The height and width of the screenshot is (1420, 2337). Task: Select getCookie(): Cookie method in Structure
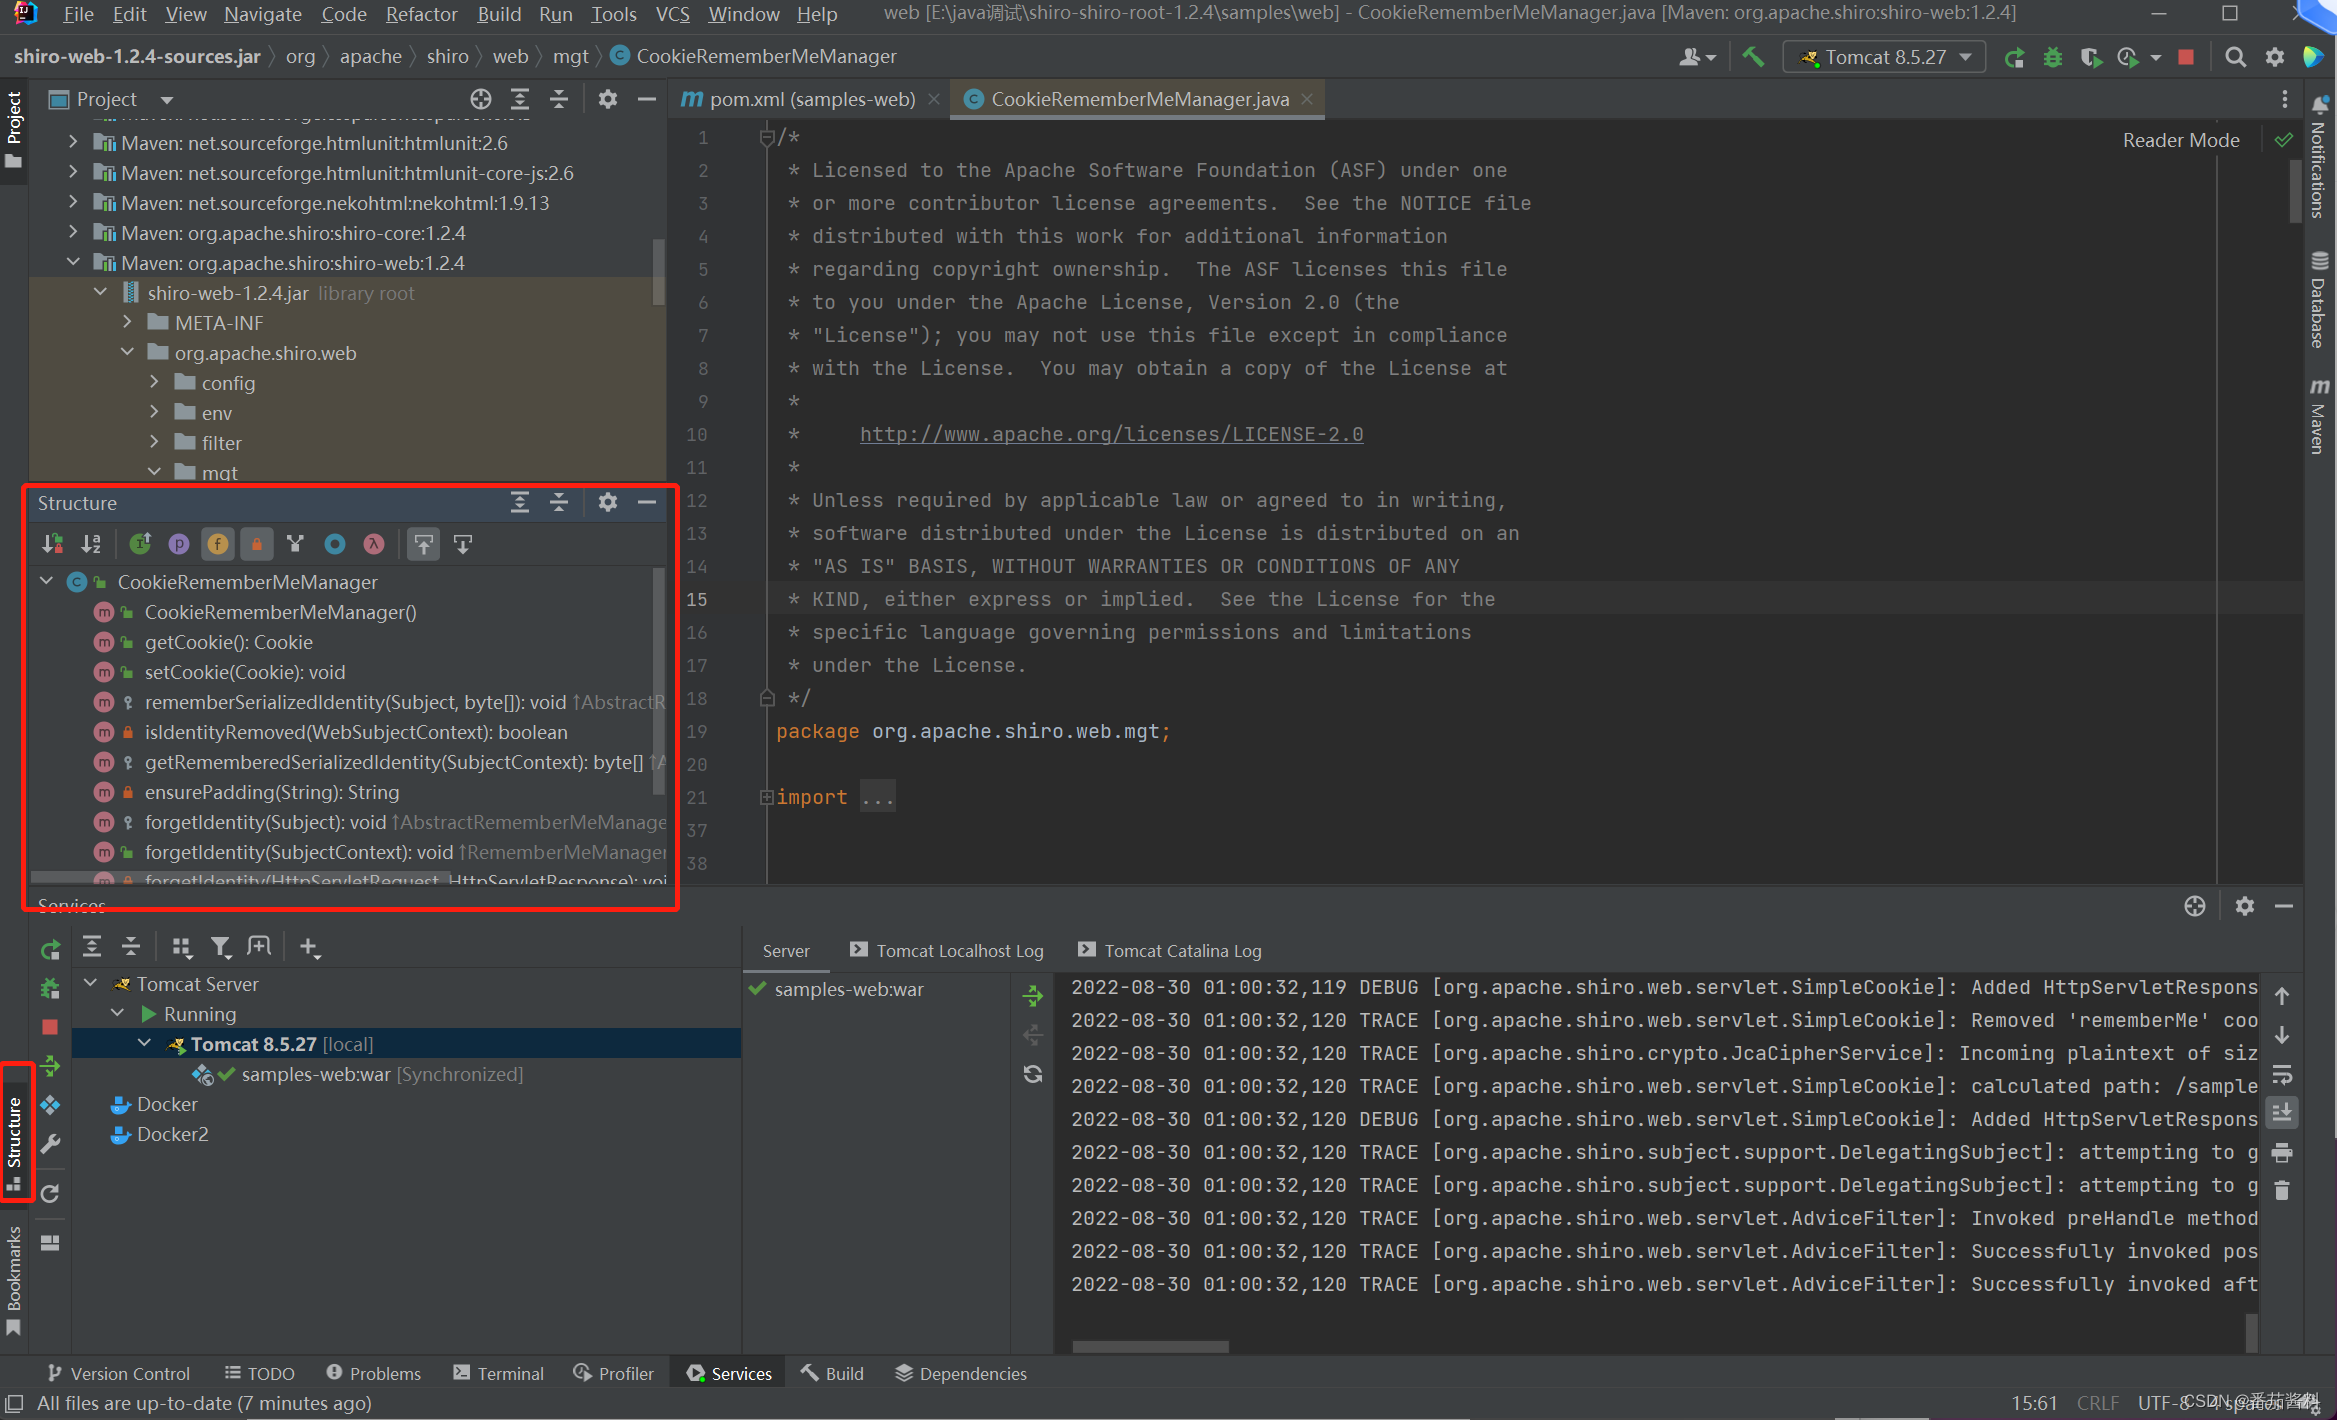[x=229, y=642]
